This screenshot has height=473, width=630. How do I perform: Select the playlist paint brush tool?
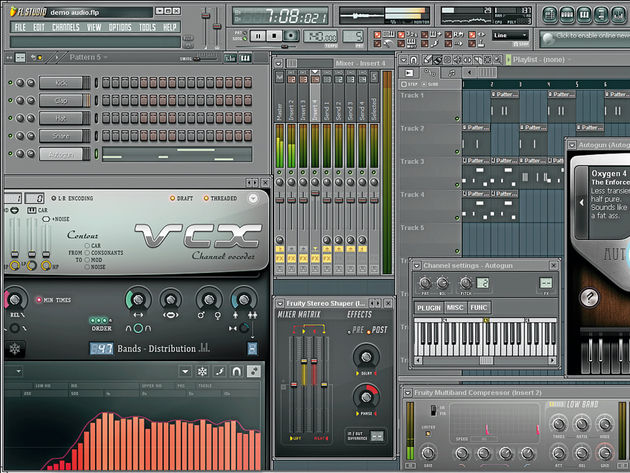[438, 60]
